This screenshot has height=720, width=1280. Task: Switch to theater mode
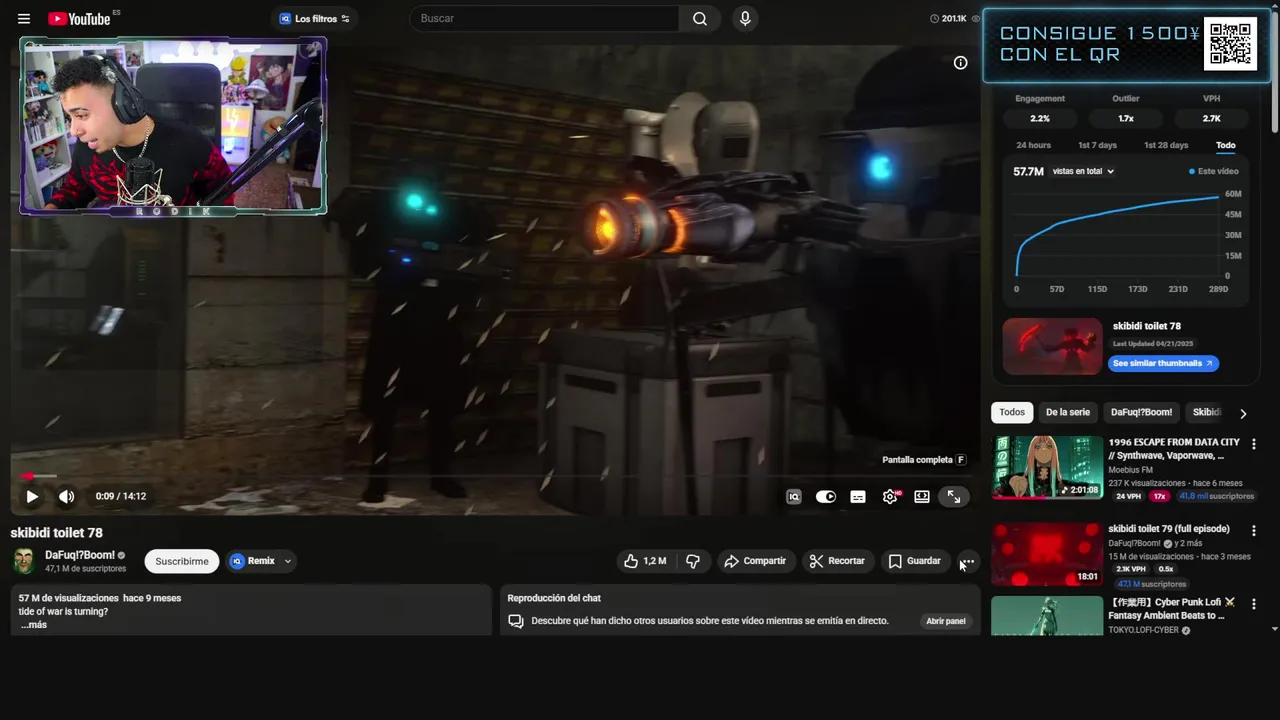click(922, 496)
